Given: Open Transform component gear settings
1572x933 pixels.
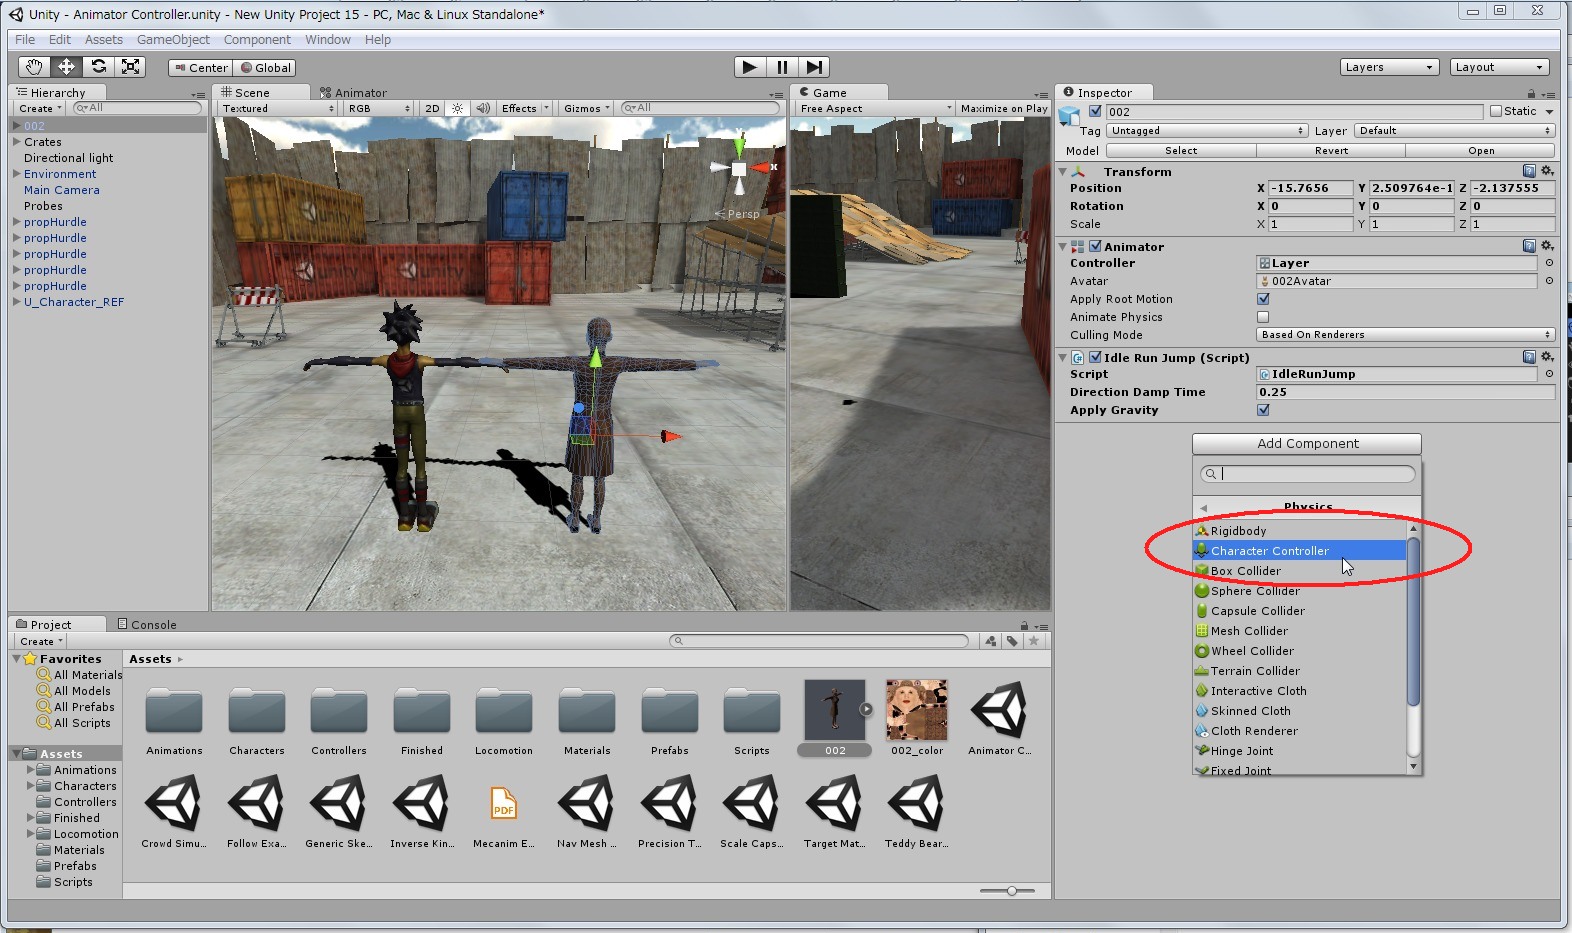Looking at the screenshot, I should pos(1547,171).
